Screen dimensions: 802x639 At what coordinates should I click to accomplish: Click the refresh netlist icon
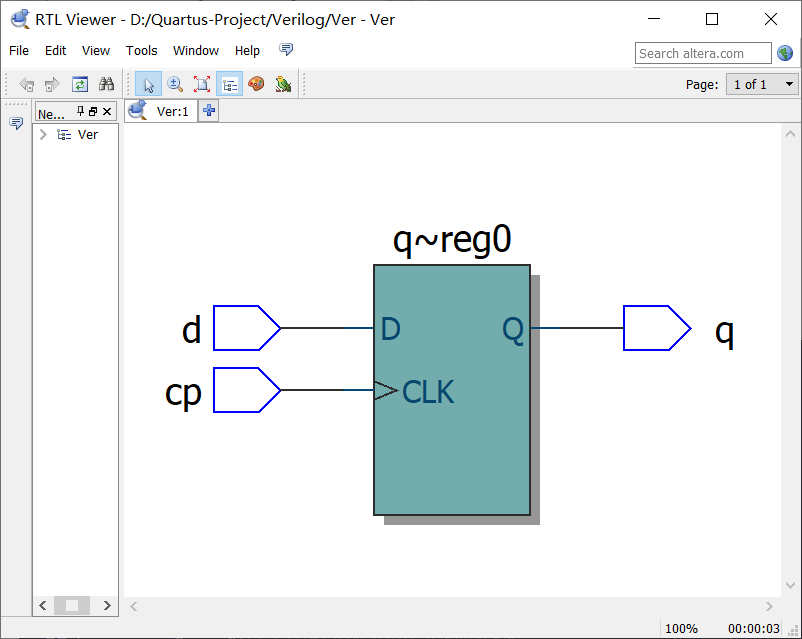pyautogui.click(x=79, y=84)
